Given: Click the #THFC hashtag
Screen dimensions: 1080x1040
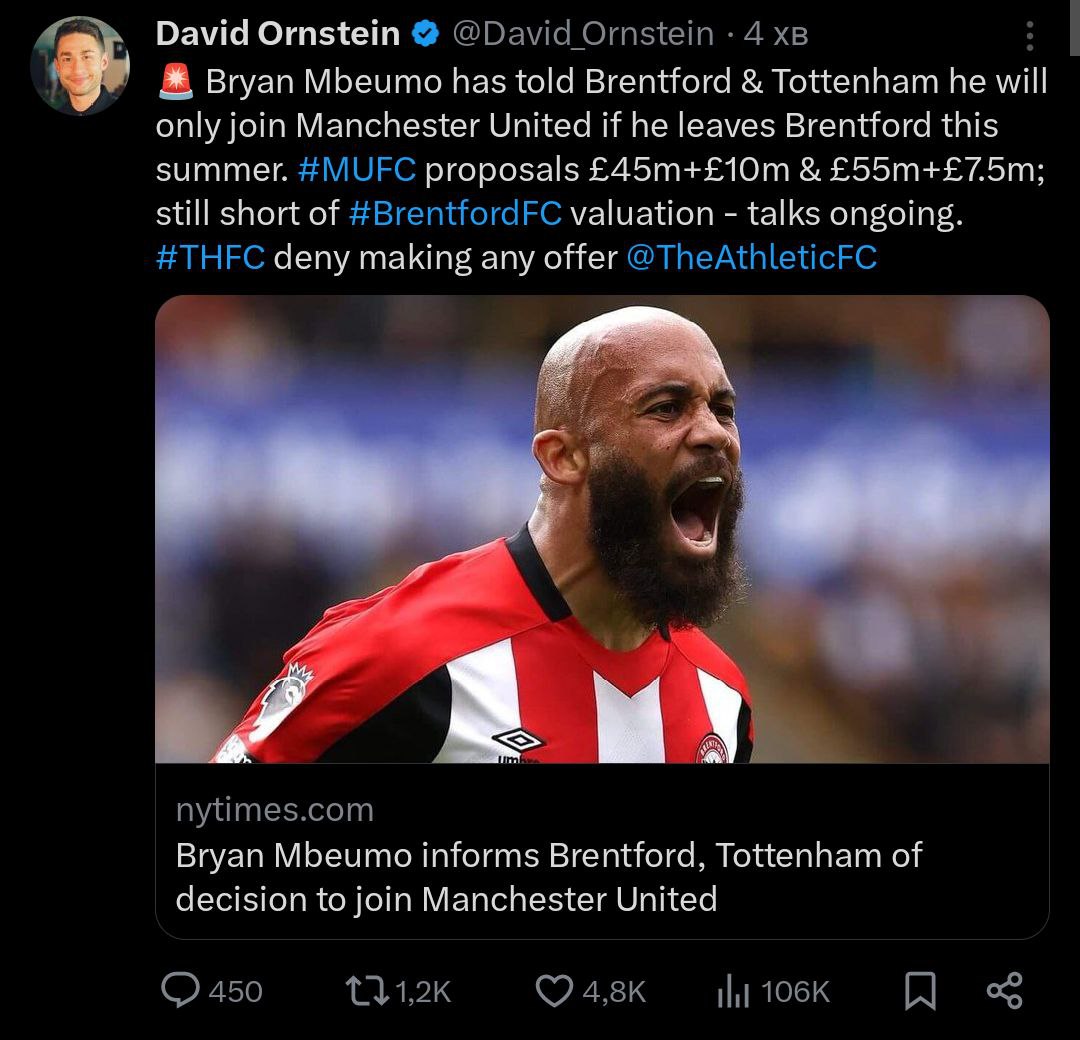Looking at the screenshot, I should (x=210, y=258).
